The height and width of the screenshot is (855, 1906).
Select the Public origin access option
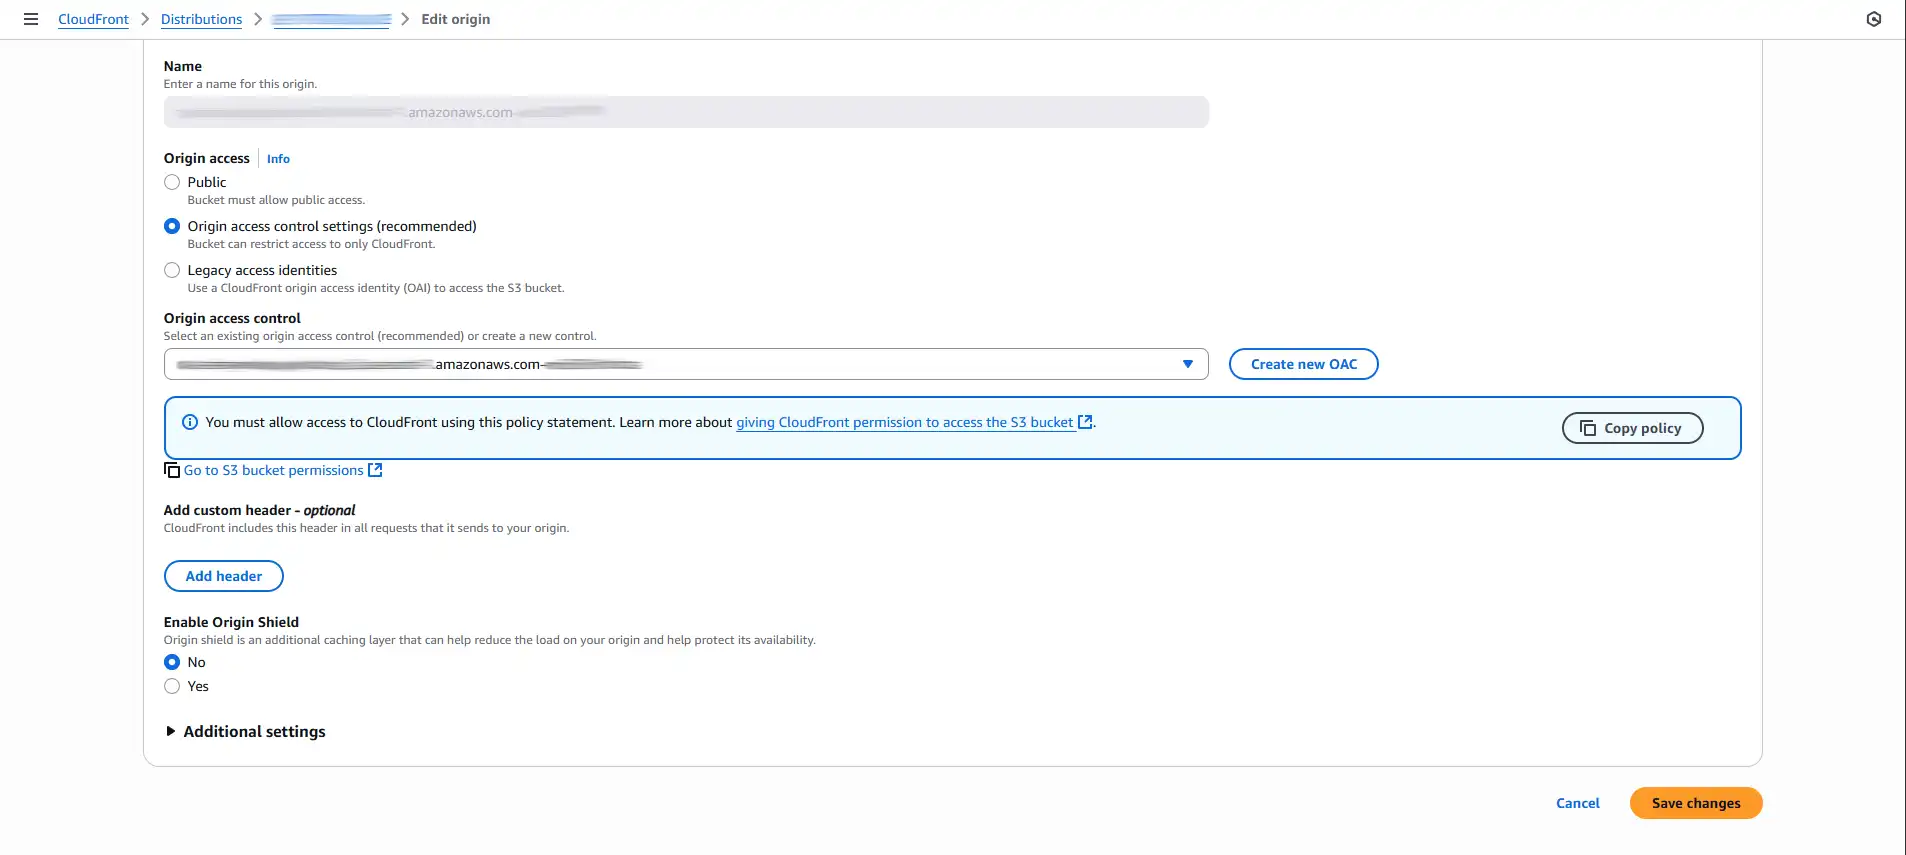[172, 182]
